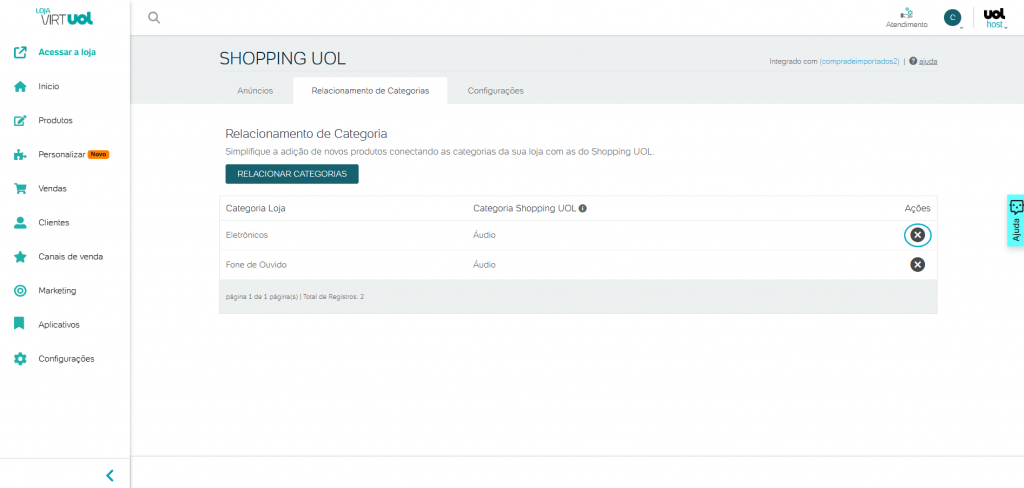Click the Relacionamento de Categoria heading
This screenshot has width=1024, height=488.
[306, 134]
